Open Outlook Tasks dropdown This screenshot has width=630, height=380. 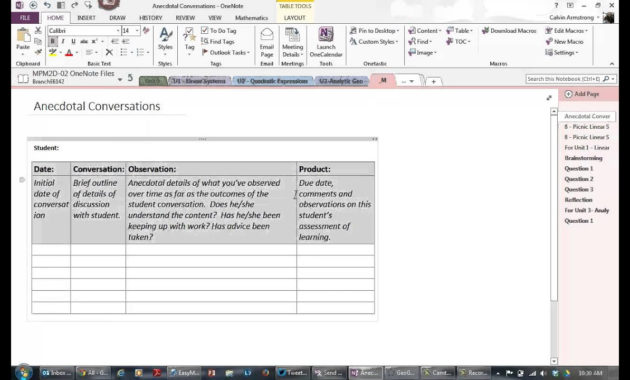click(225, 52)
